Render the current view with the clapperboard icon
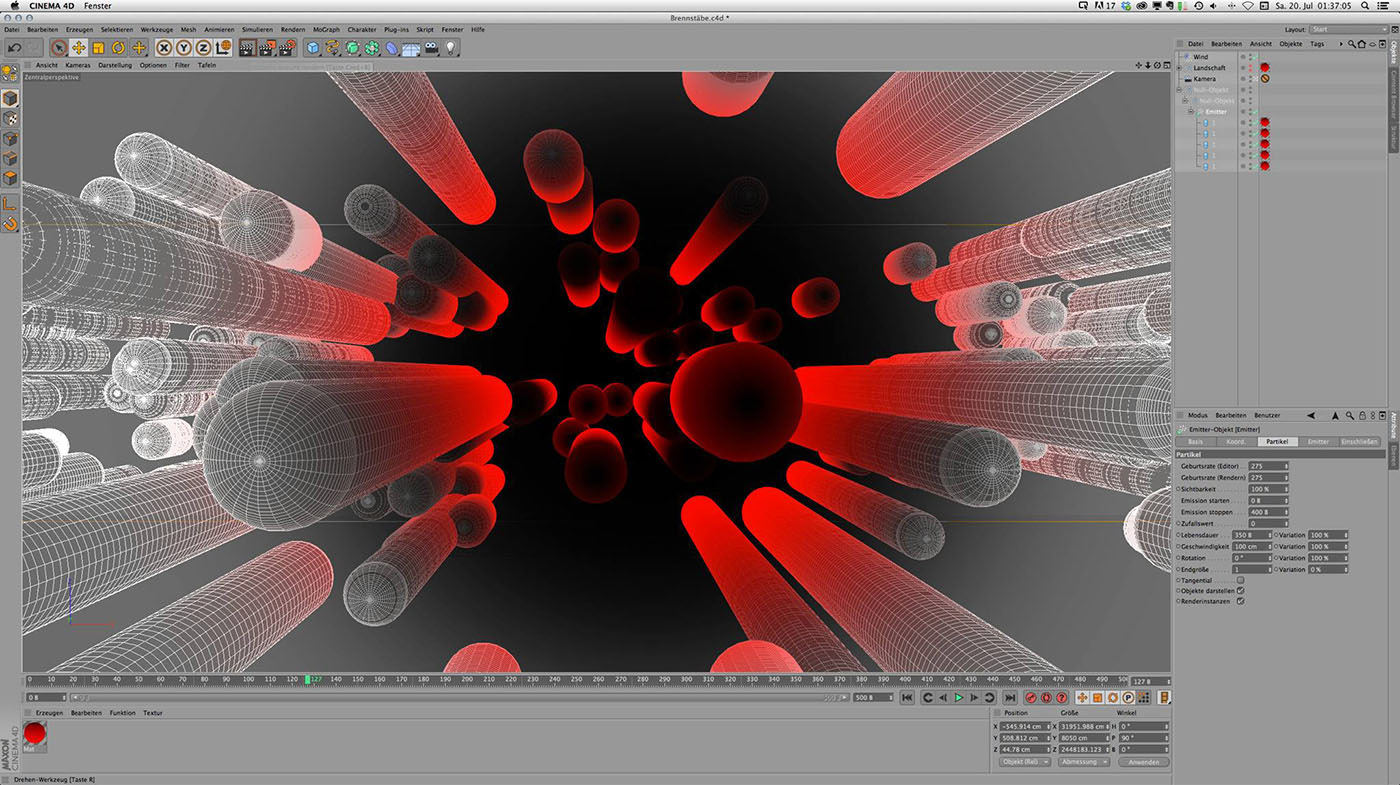The height and width of the screenshot is (785, 1400). click(248, 47)
